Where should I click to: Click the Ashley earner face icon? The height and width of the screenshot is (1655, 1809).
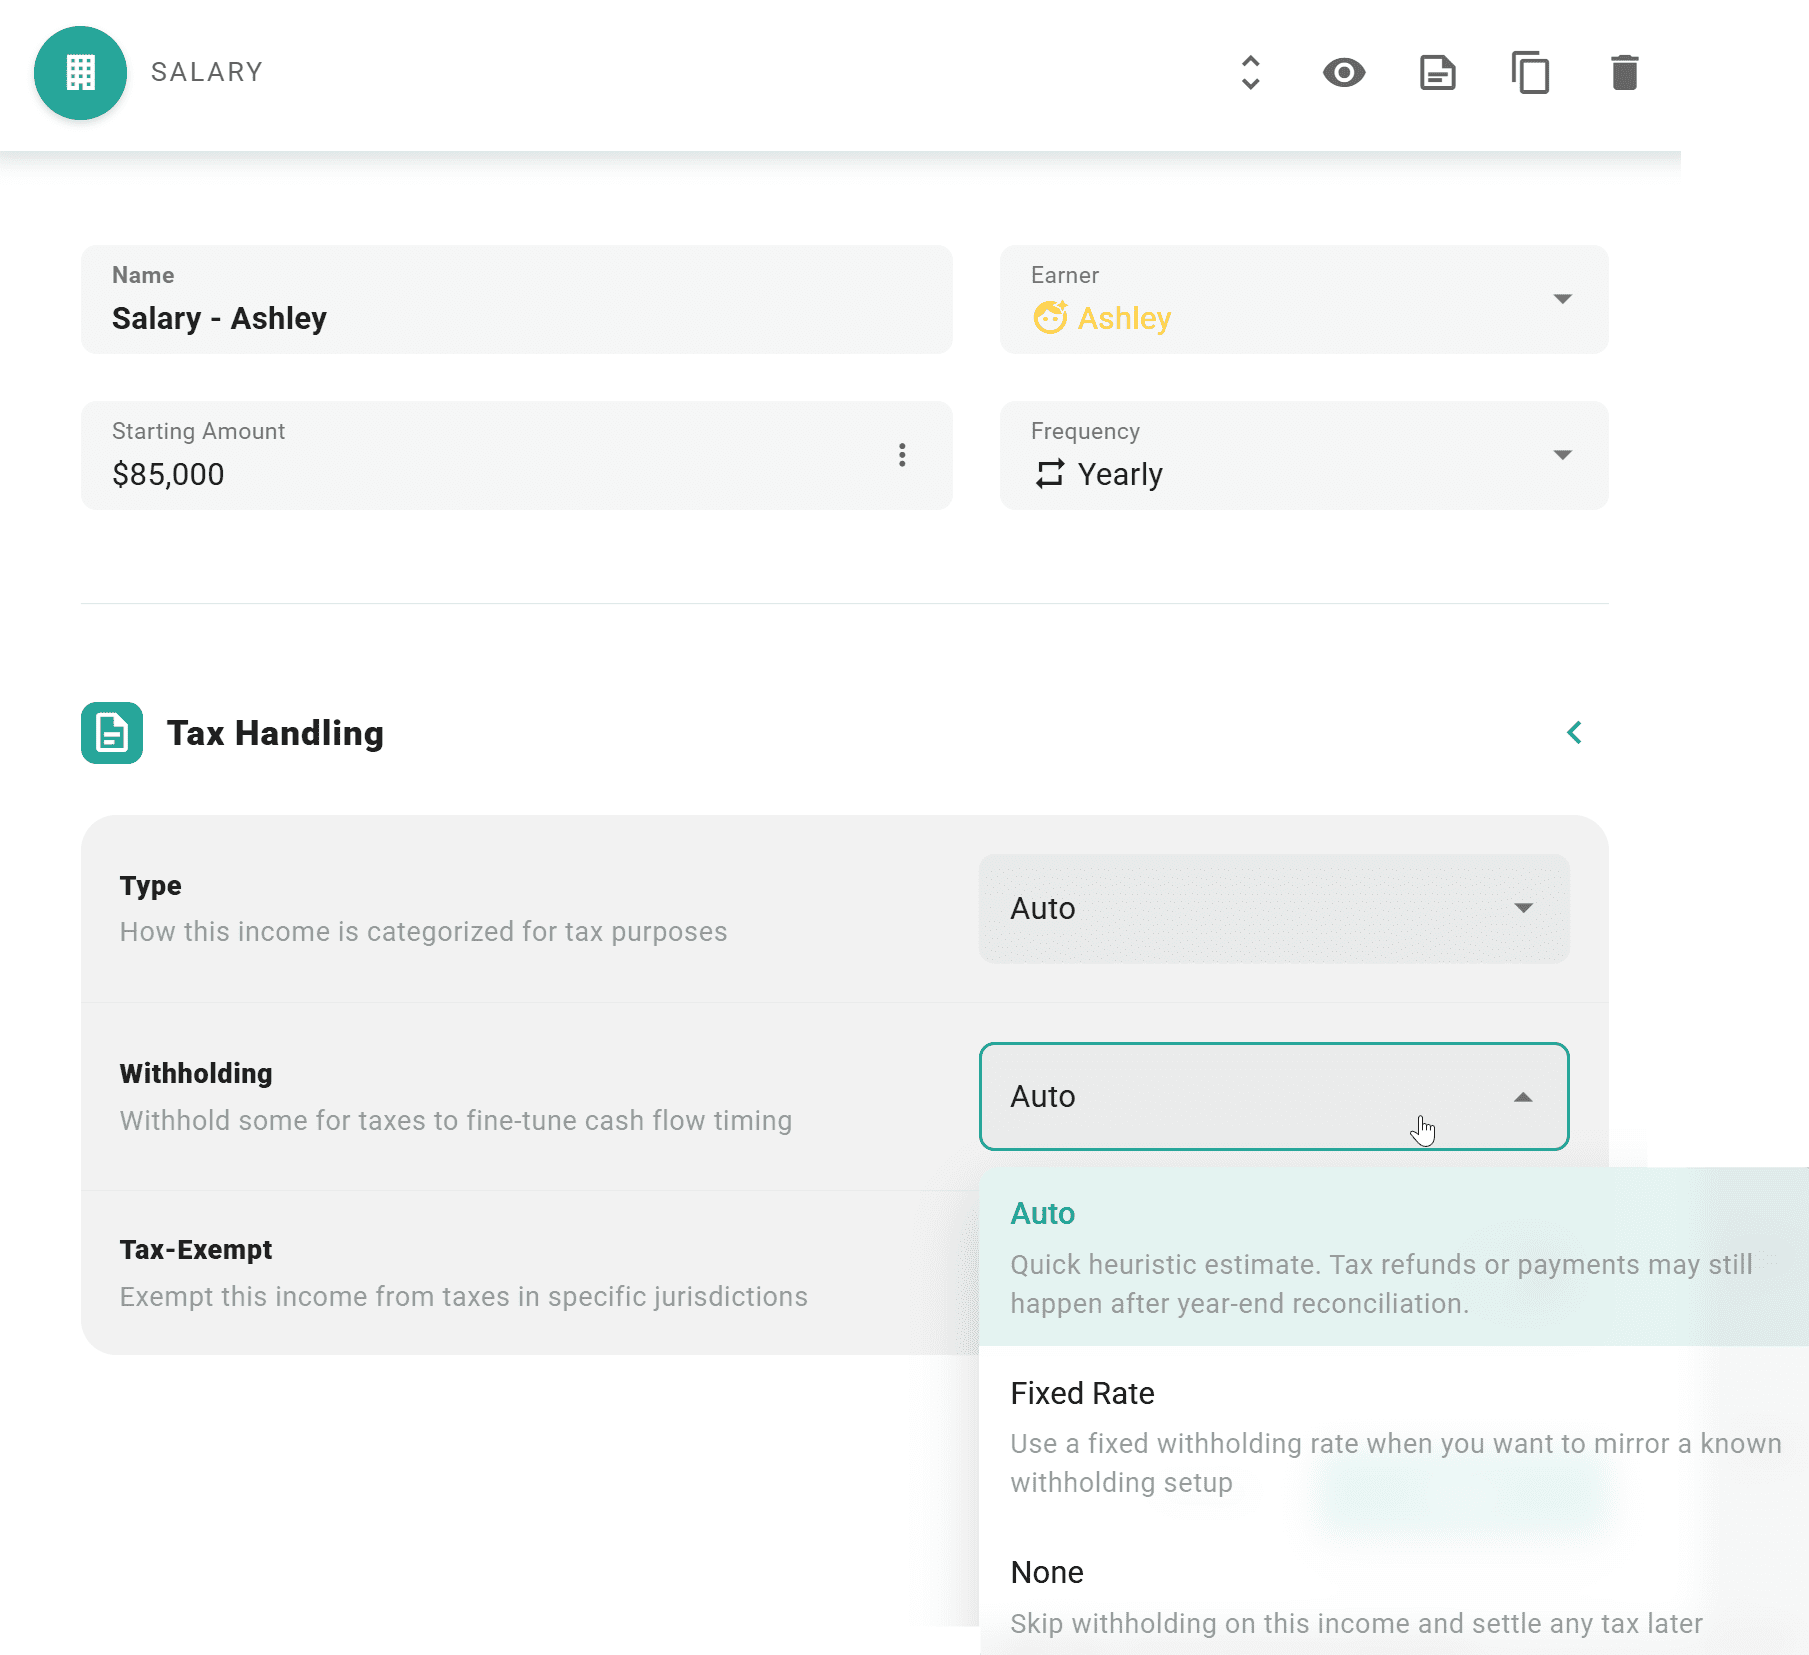(1050, 318)
